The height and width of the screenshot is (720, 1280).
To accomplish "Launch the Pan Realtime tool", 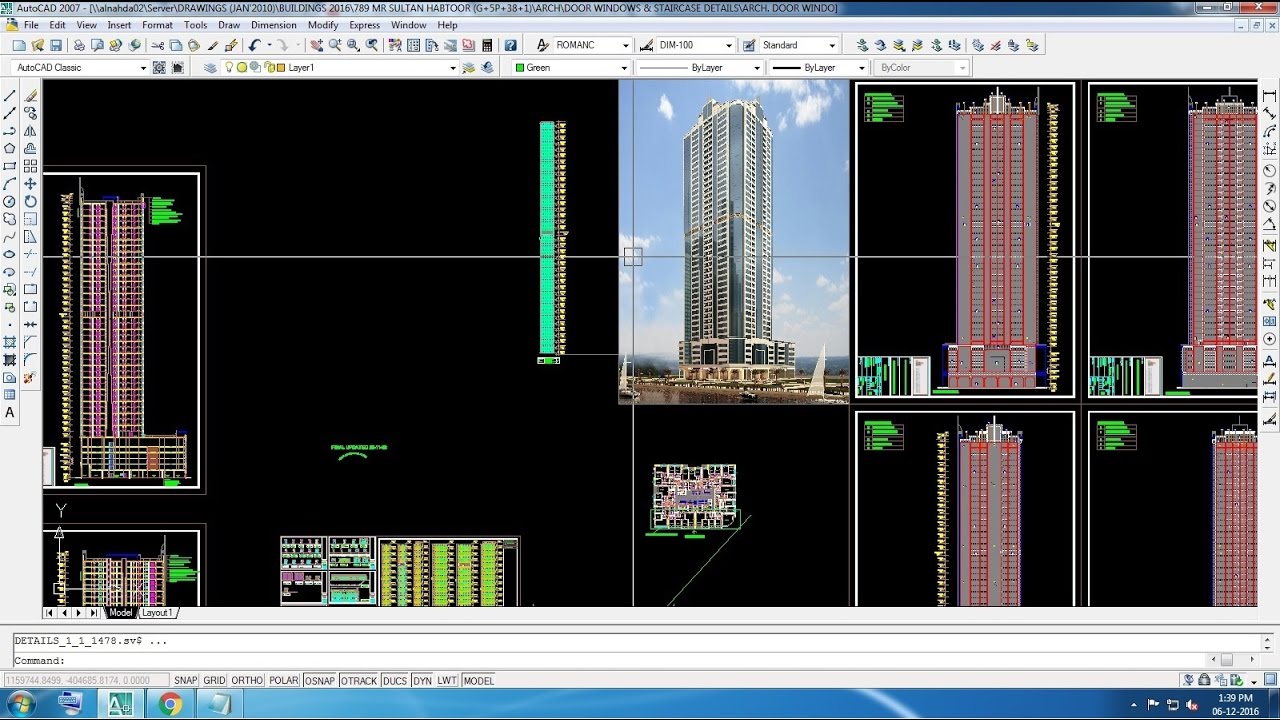I will coord(316,44).
